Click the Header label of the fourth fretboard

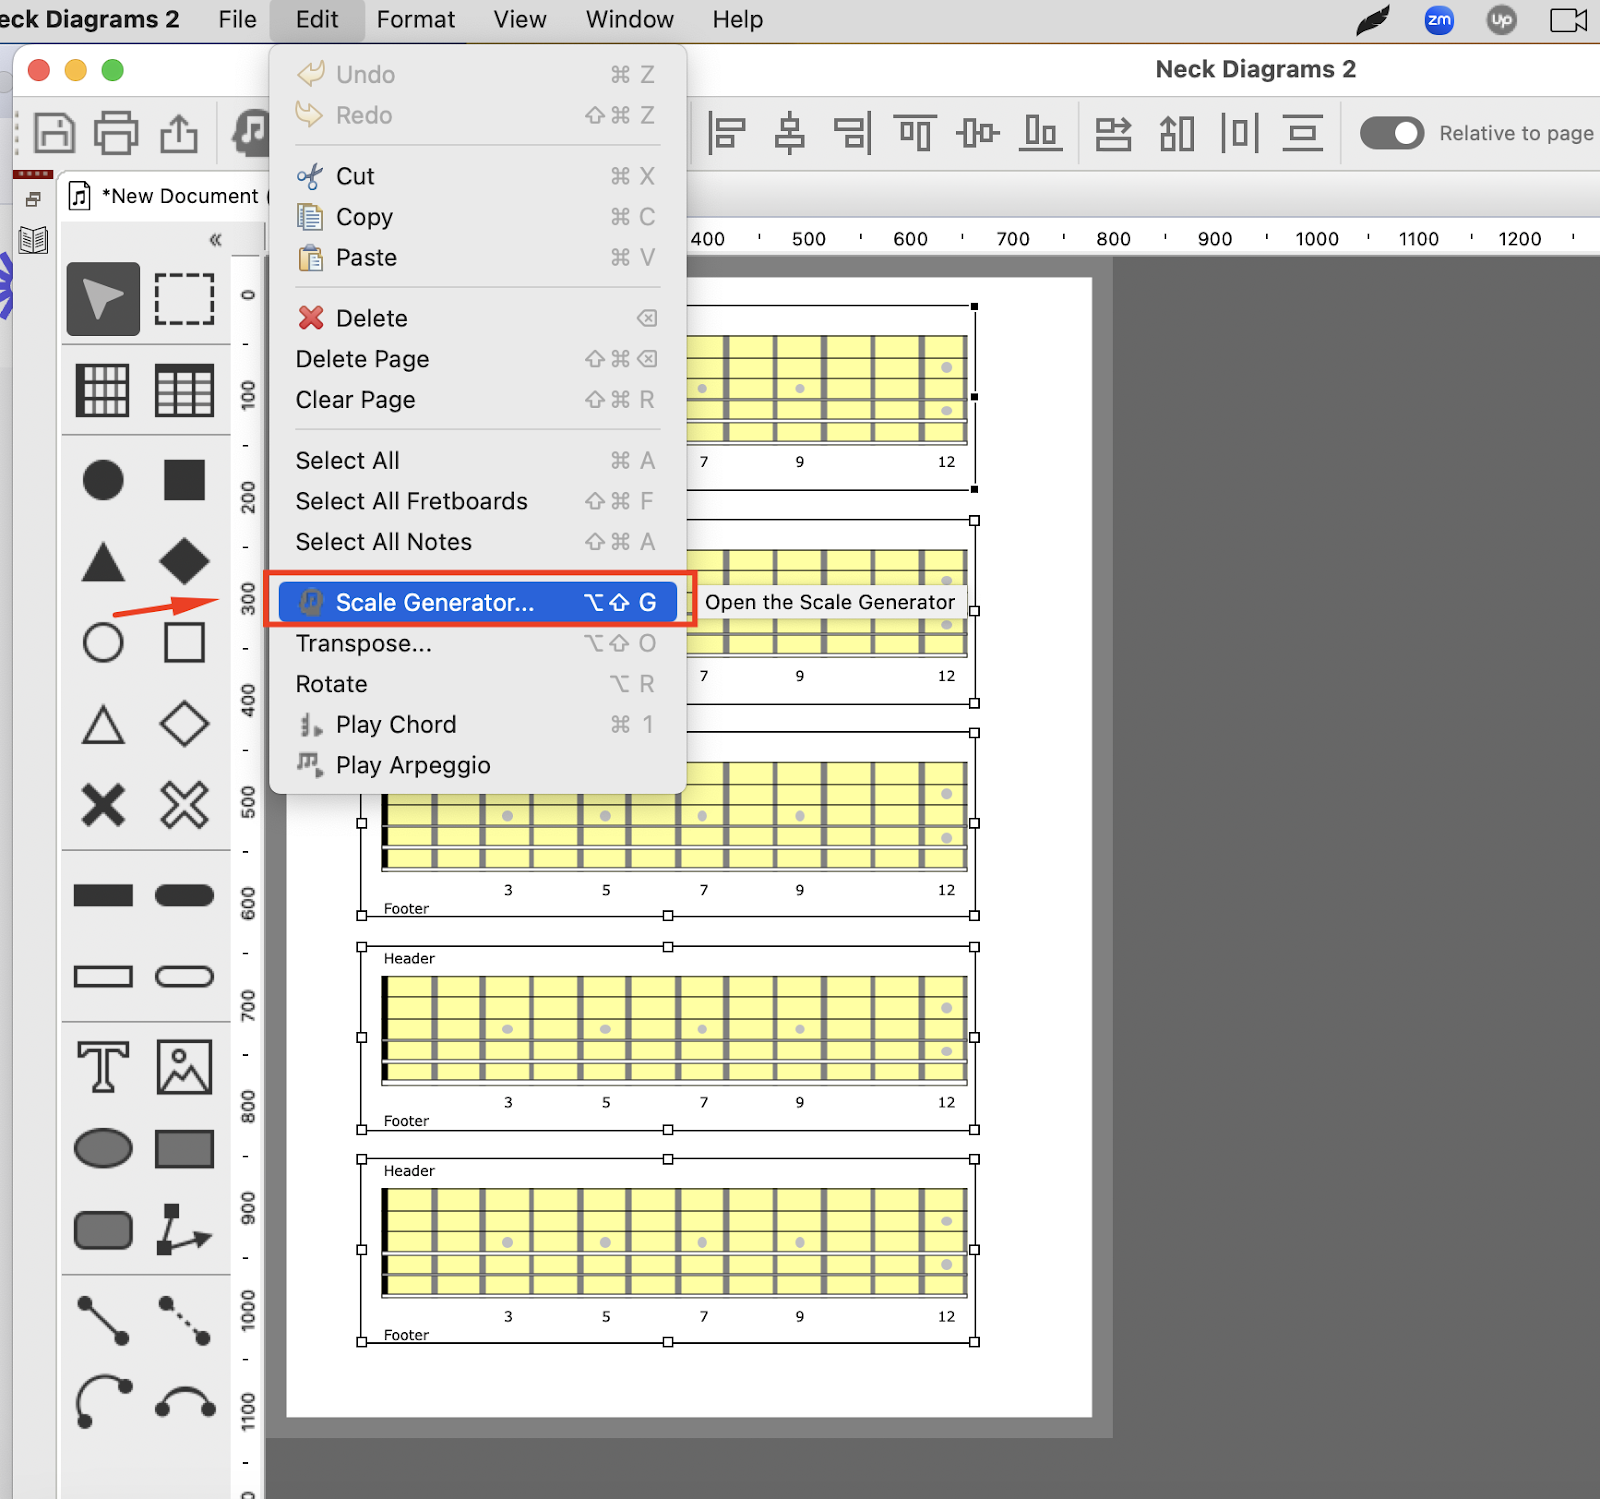pyautogui.click(x=409, y=958)
